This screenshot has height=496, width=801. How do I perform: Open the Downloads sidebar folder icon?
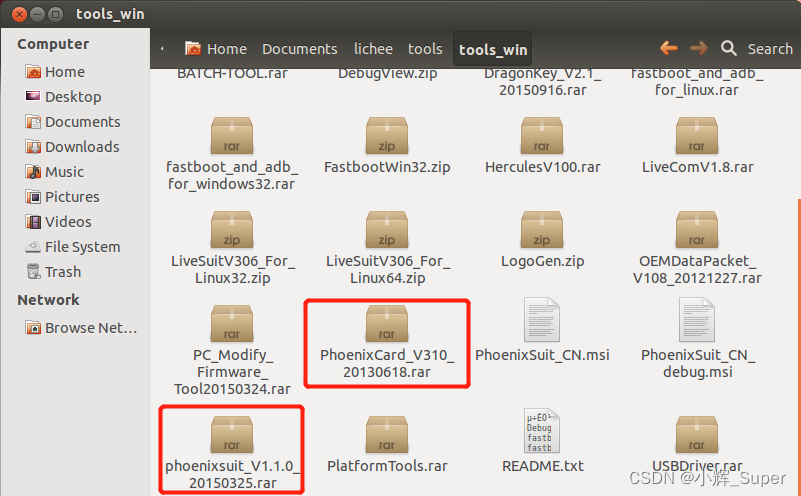pos(33,147)
